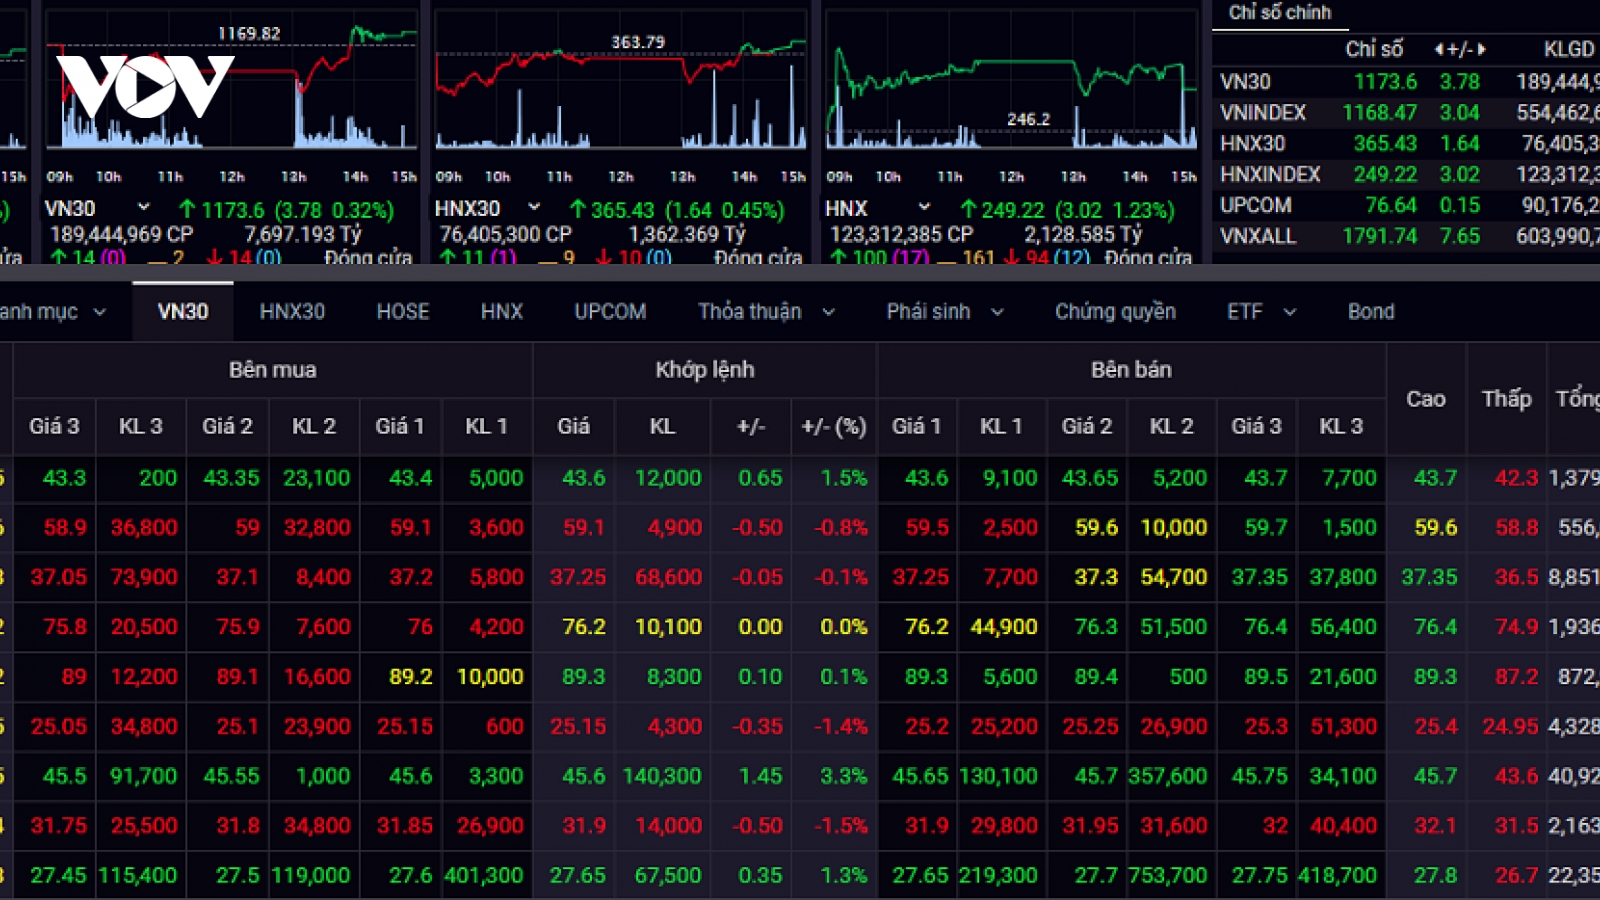The height and width of the screenshot is (900, 1600).
Task: Switch to the HNX30 tab
Action: pyautogui.click(x=292, y=311)
